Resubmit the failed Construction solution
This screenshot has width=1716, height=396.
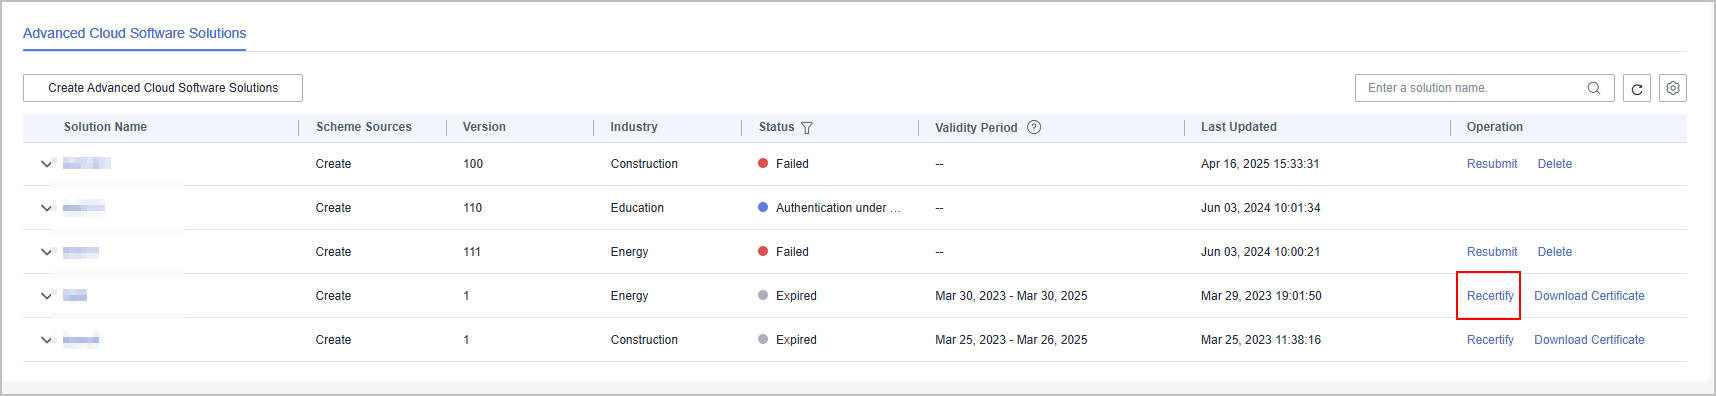pos(1492,164)
